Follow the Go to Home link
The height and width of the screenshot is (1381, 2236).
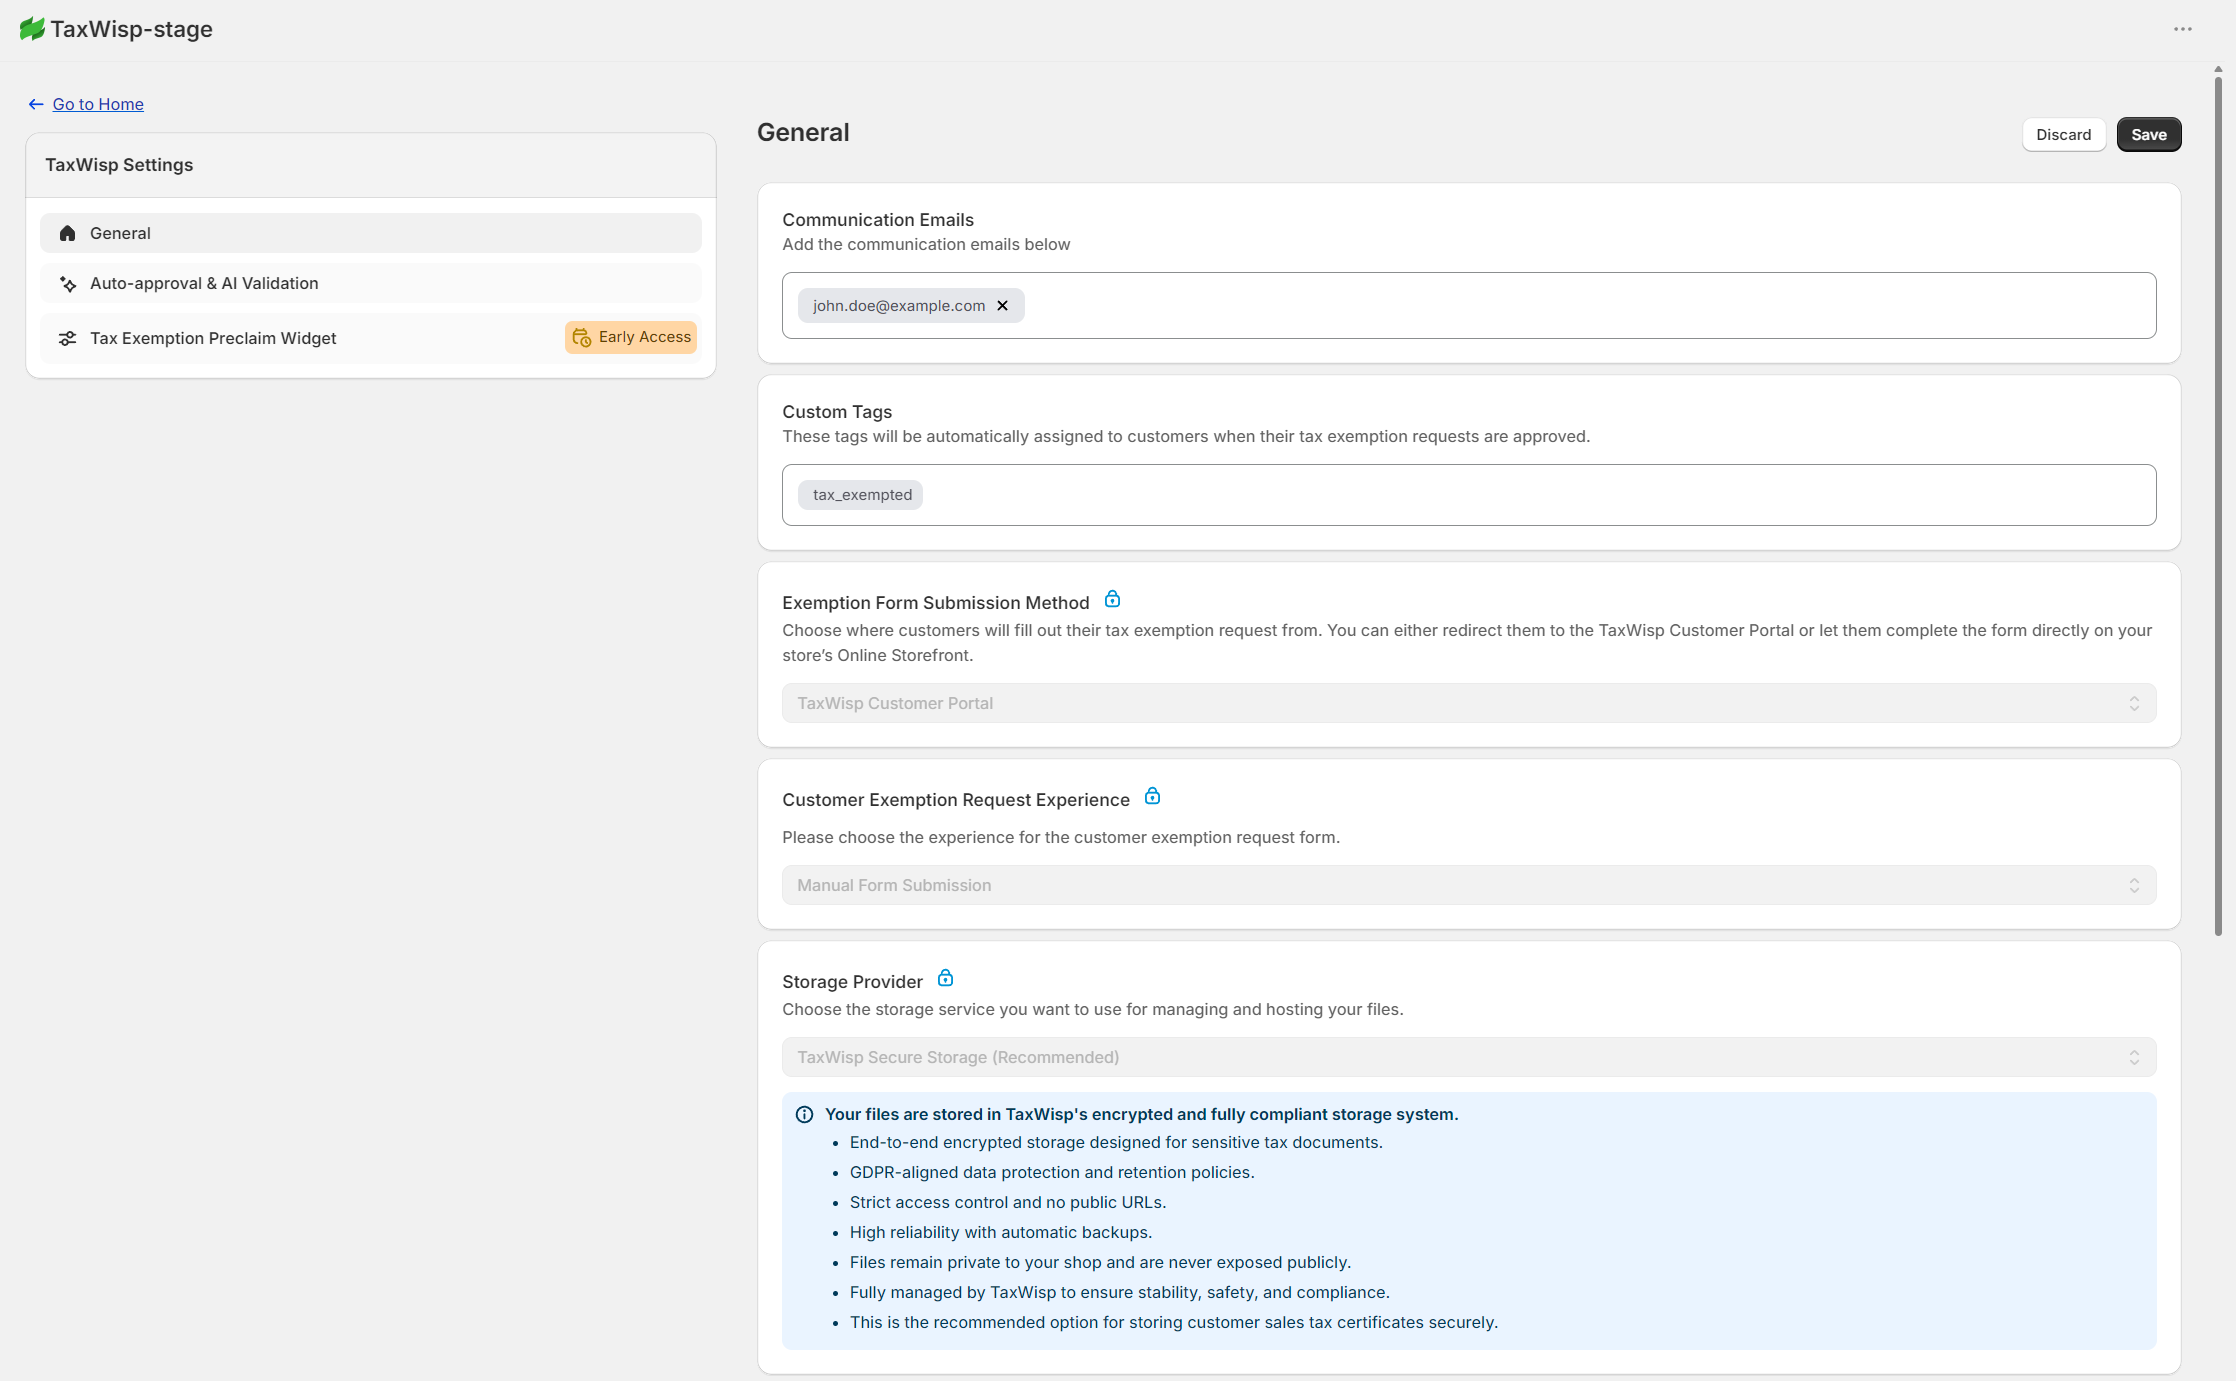click(x=98, y=104)
